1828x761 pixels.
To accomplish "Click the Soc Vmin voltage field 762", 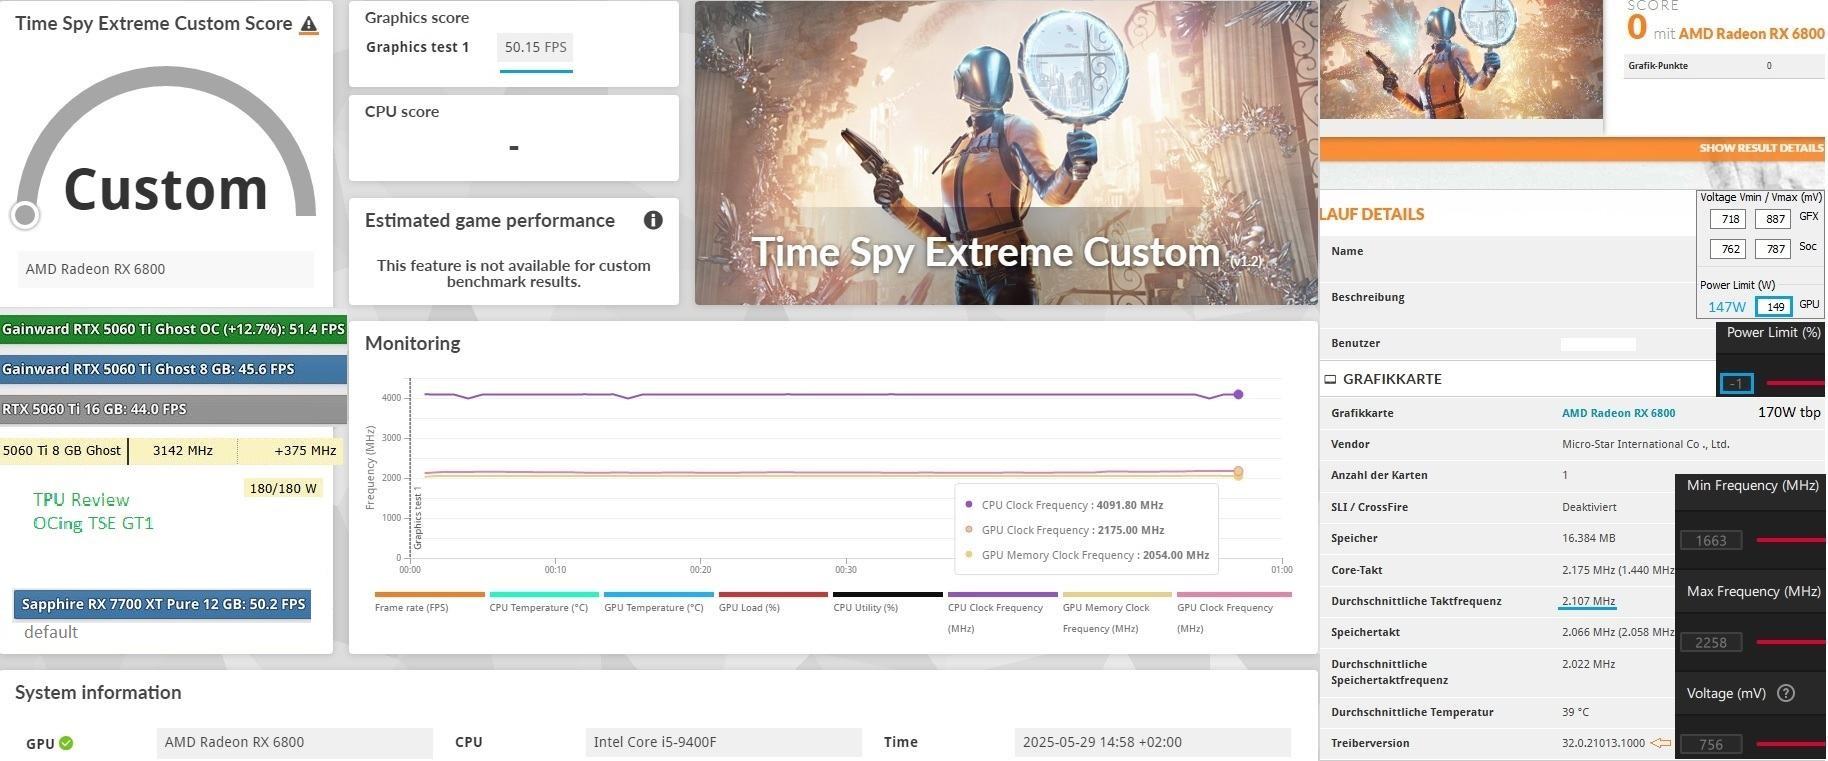I will 1727,249.
